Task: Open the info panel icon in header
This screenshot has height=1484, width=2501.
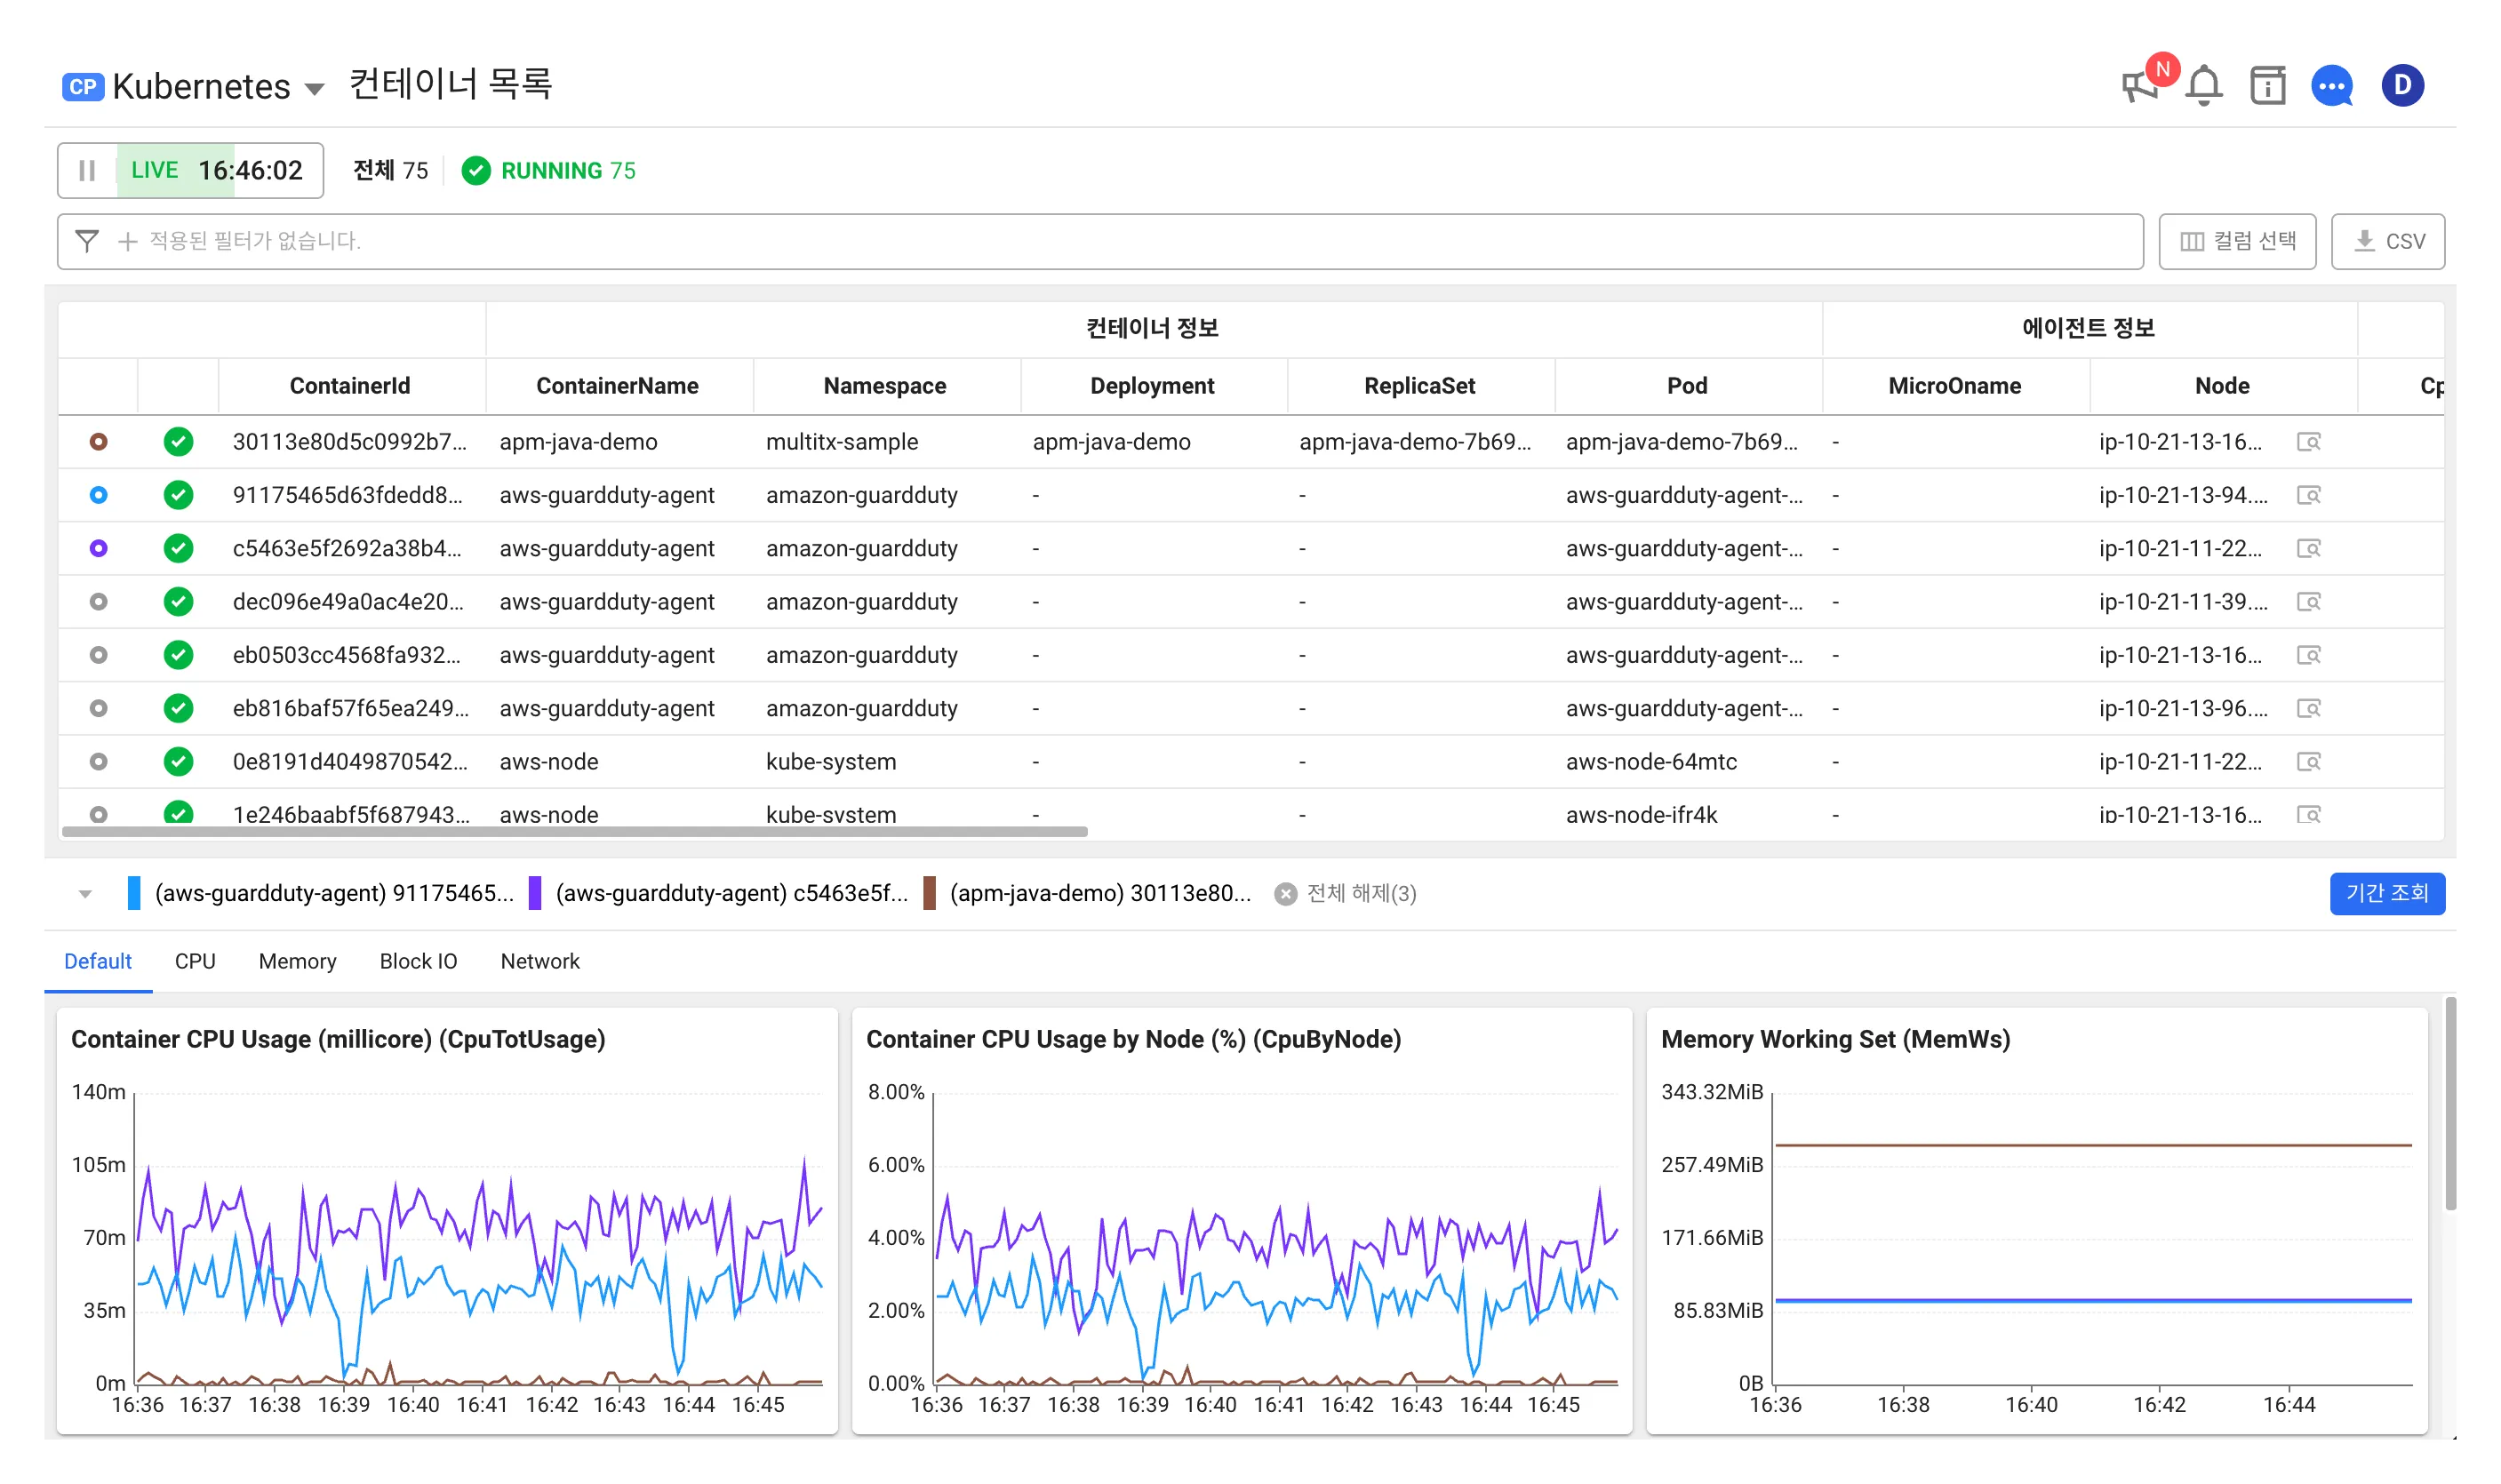Action: tap(2267, 86)
